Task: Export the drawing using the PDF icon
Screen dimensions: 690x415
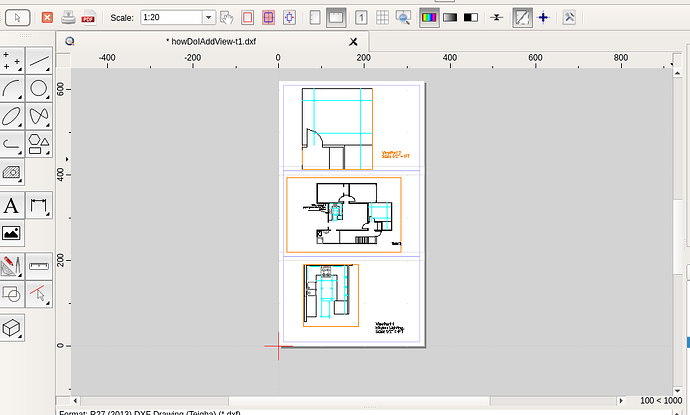Action: pyautogui.click(x=88, y=18)
